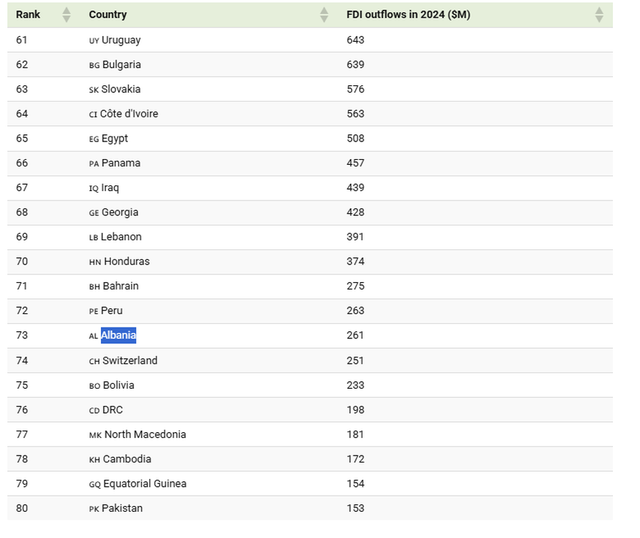Click Uruguay's FDI value 643
The width and height of the screenshot is (640, 538).
coord(355,40)
